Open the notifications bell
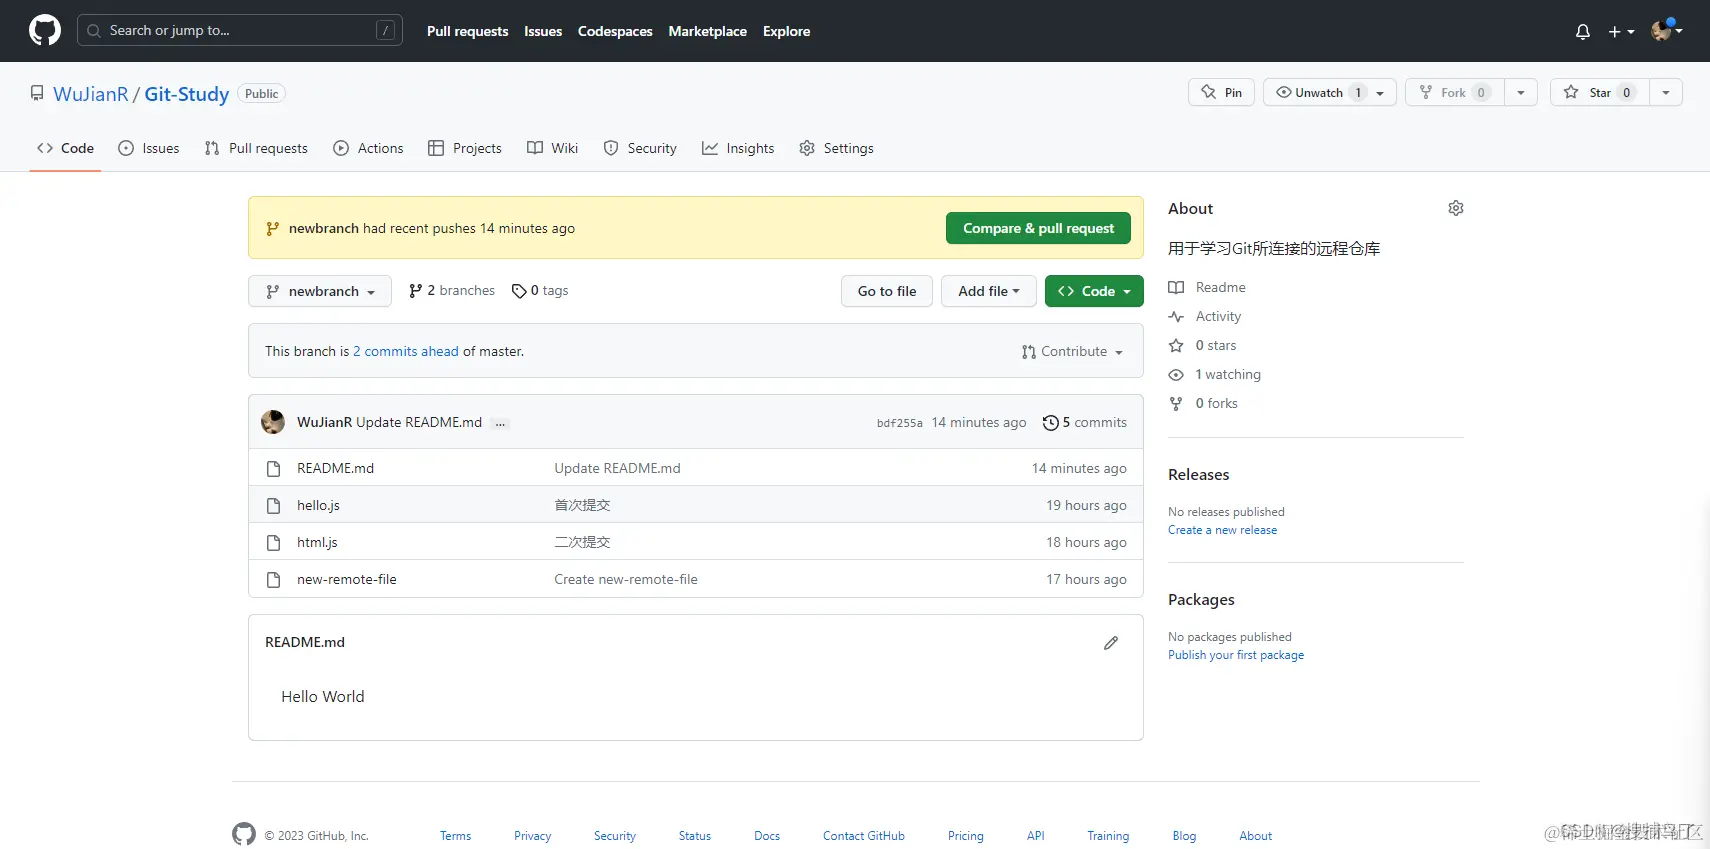 click(1582, 32)
